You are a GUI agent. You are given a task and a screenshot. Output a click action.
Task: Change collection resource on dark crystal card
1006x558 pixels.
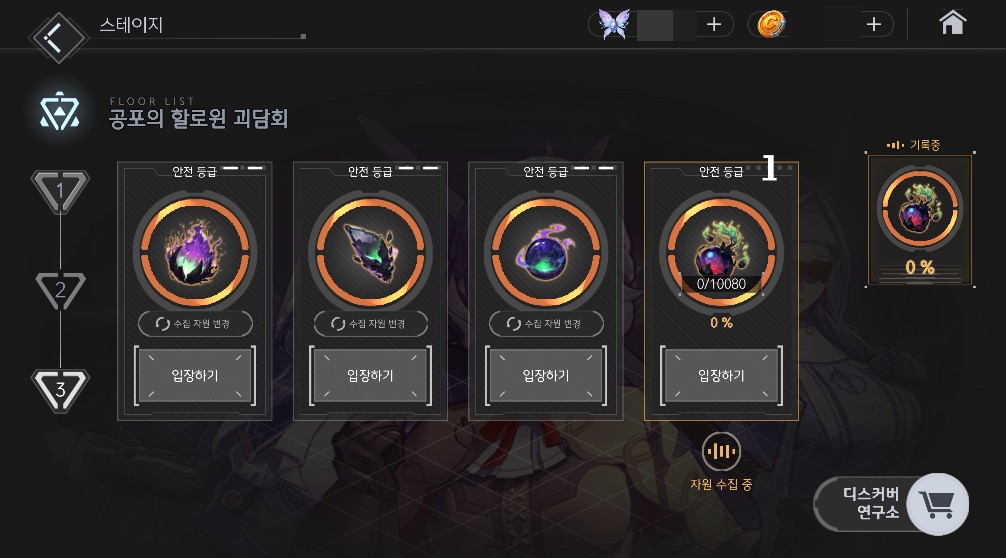pos(370,324)
